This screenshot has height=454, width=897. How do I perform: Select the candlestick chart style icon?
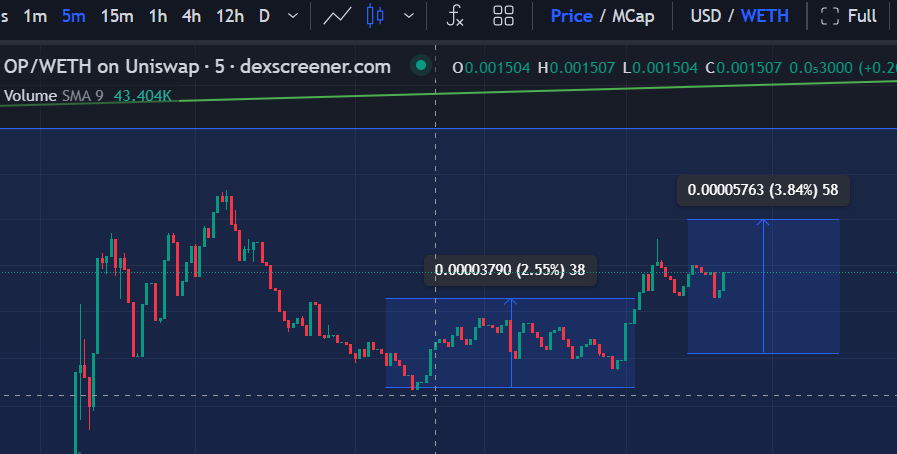pos(375,16)
